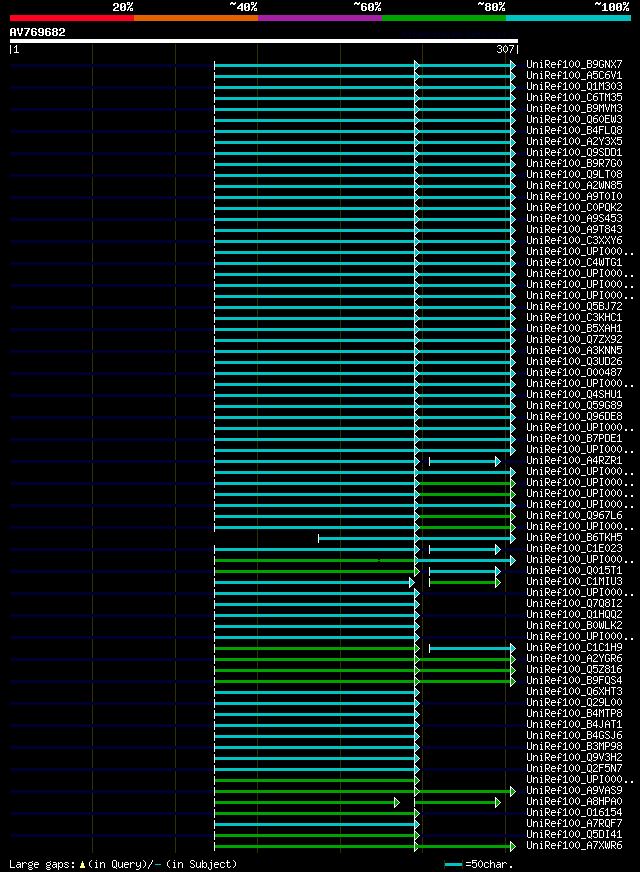Select the UniRef100_Q4SHU1 label

[574, 395]
